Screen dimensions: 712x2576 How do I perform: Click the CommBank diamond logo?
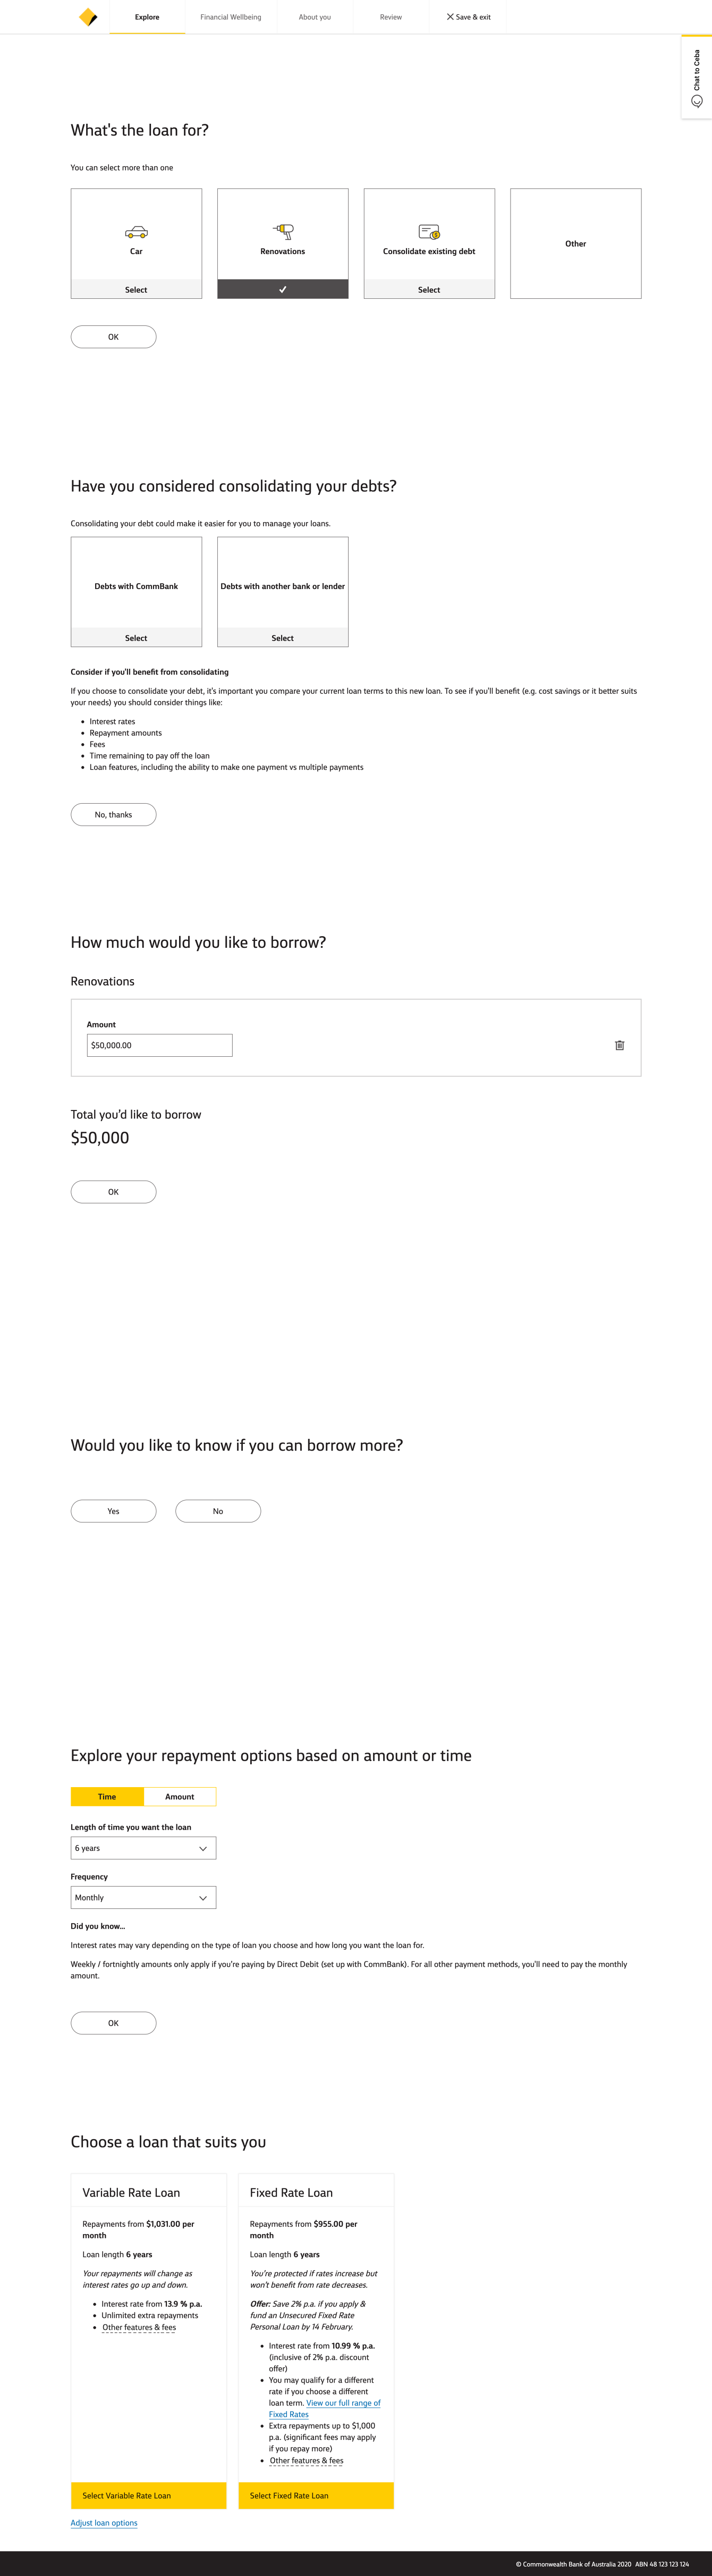88,17
